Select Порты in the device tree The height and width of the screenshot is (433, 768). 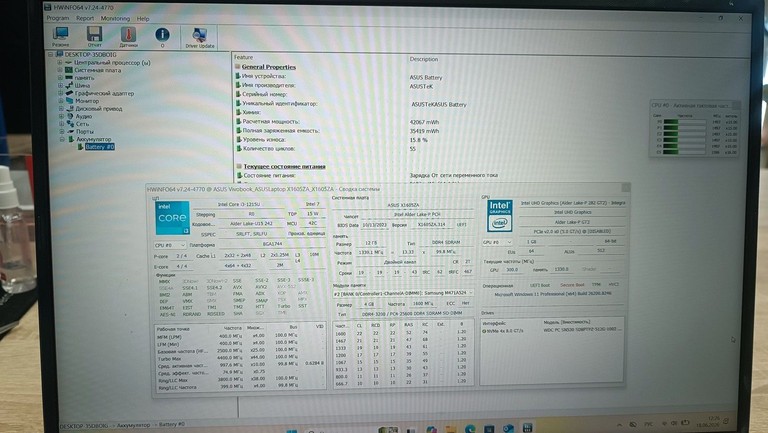(x=85, y=131)
